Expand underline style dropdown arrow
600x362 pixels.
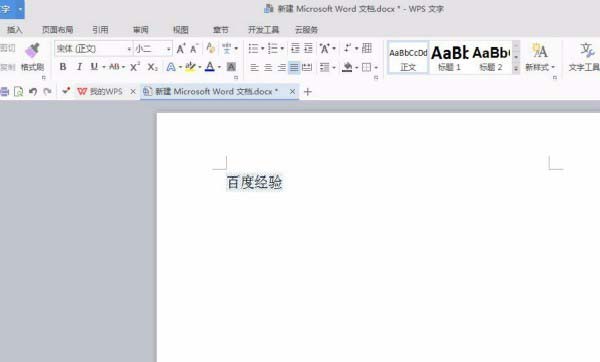(104, 67)
